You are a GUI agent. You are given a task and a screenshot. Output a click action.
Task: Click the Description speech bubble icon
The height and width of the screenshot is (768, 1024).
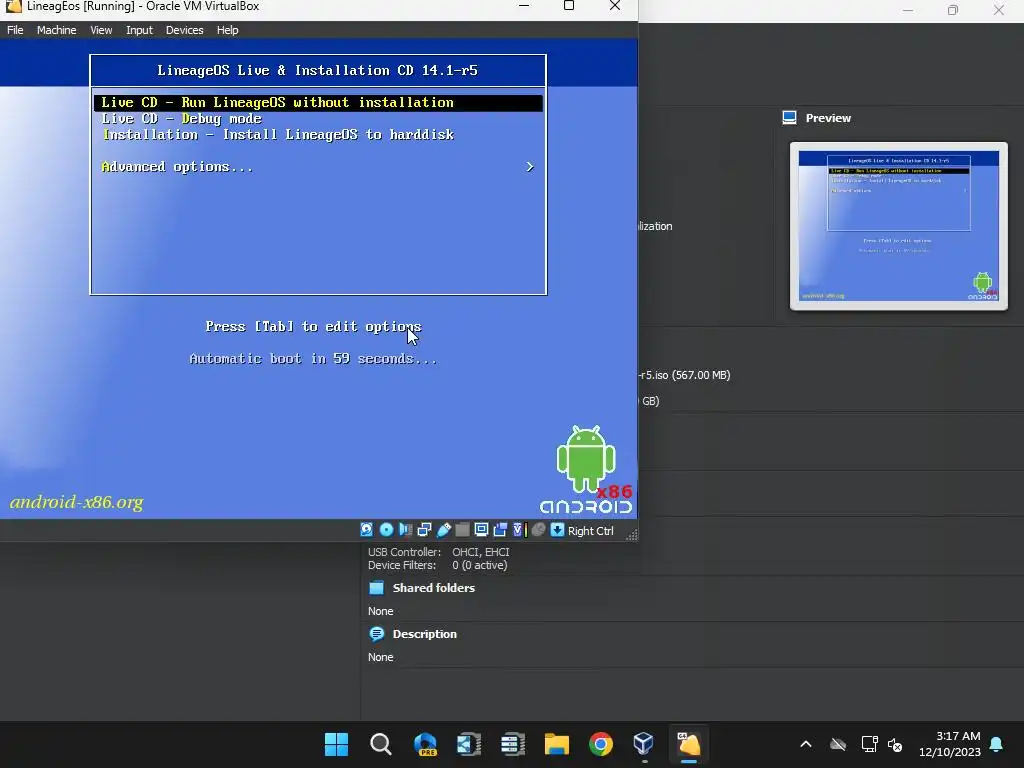pos(377,634)
